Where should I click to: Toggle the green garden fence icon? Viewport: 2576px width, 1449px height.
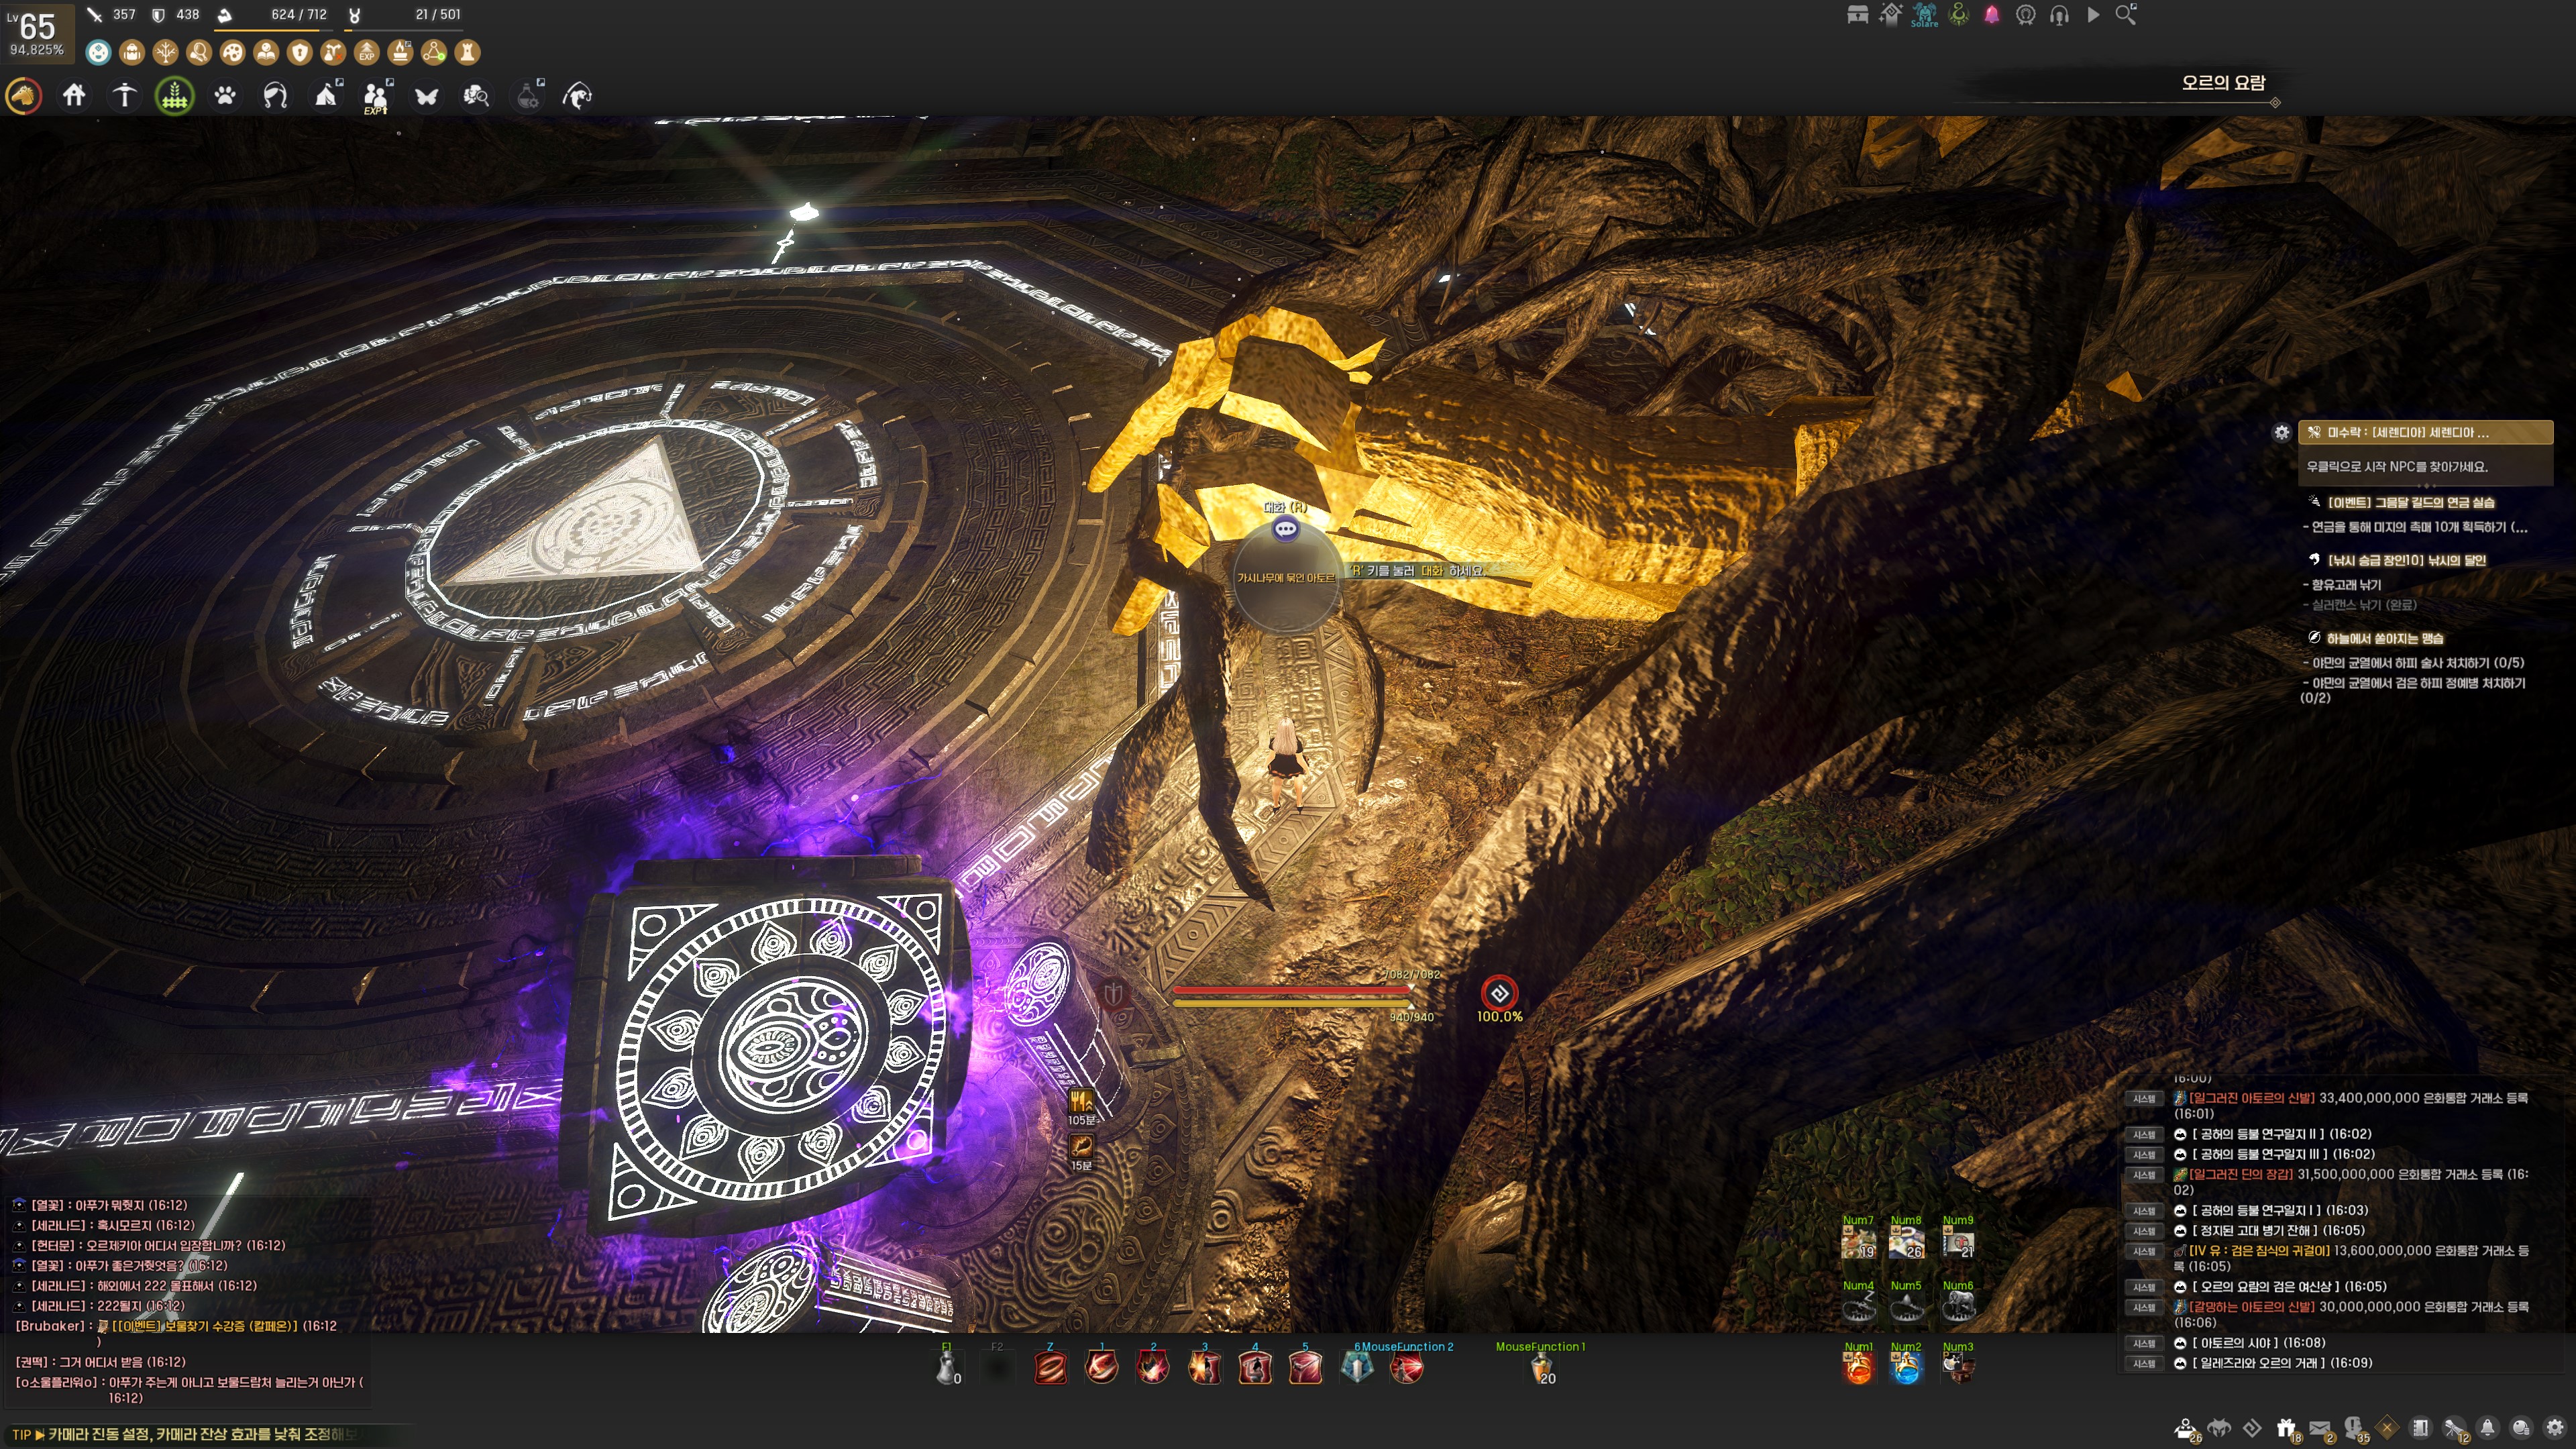pos(175,96)
